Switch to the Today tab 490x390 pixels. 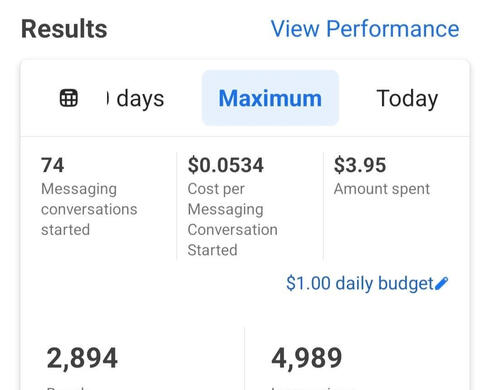(407, 99)
